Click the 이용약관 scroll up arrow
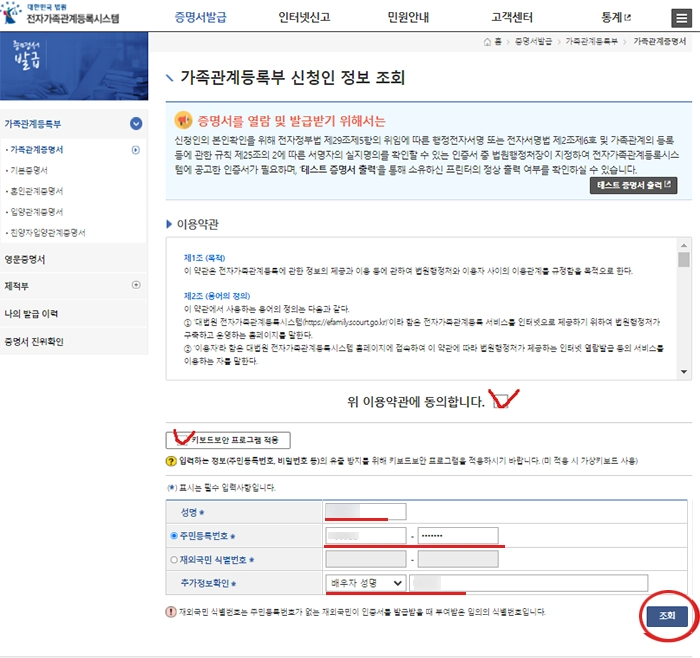Viewport: 700px width, 658px height. [683, 245]
